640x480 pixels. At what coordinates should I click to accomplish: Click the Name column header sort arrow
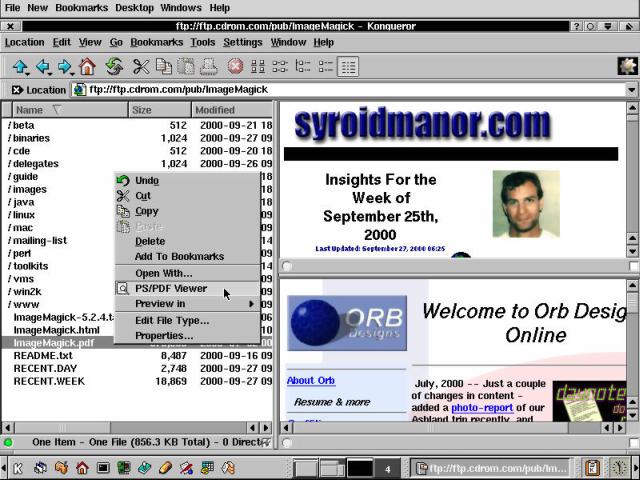[57, 110]
